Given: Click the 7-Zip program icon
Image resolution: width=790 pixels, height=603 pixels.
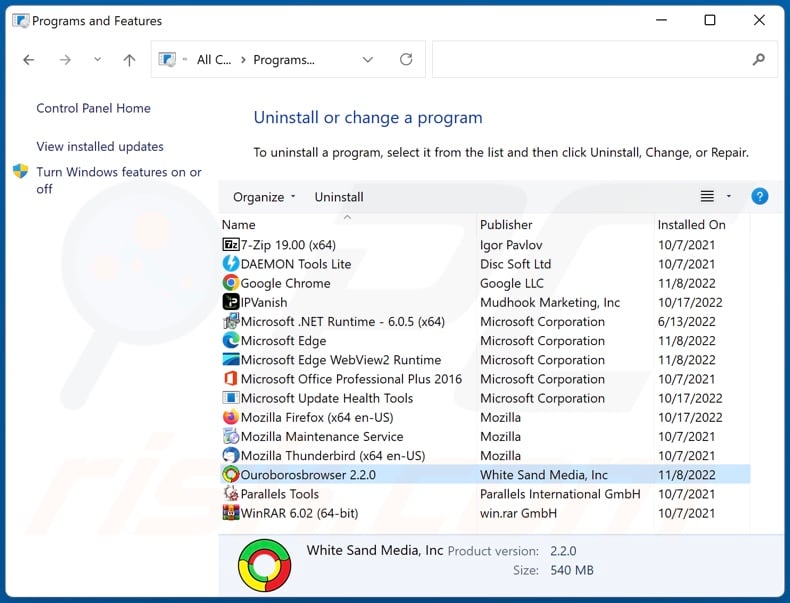Looking at the screenshot, I should click(x=231, y=245).
